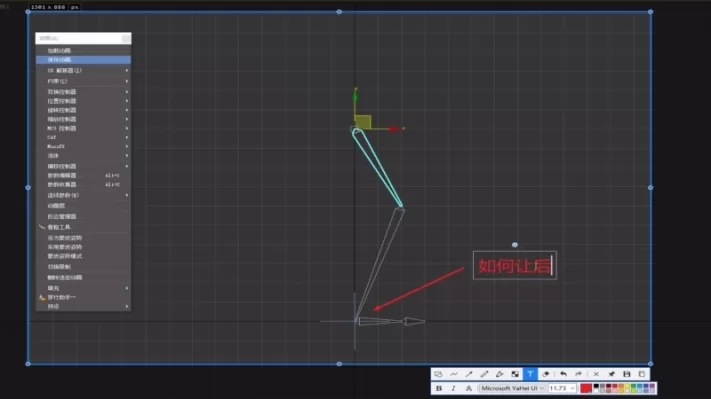The width and height of the screenshot is (711, 399).
Task: Select the arrow annotation tool
Action: pos(469,374)
